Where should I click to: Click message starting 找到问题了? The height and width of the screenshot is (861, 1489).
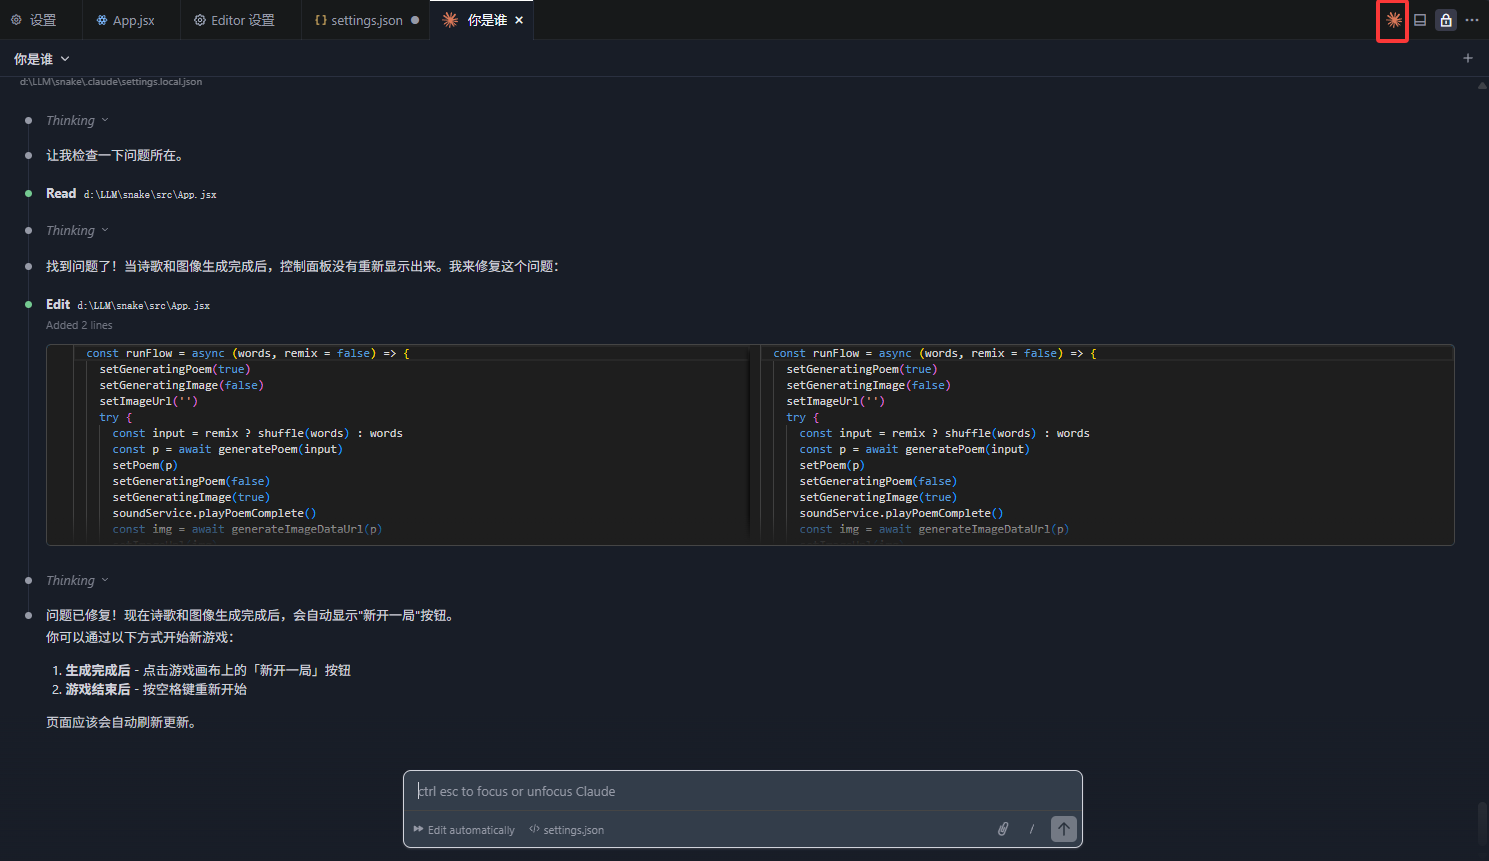pos(302,266)
